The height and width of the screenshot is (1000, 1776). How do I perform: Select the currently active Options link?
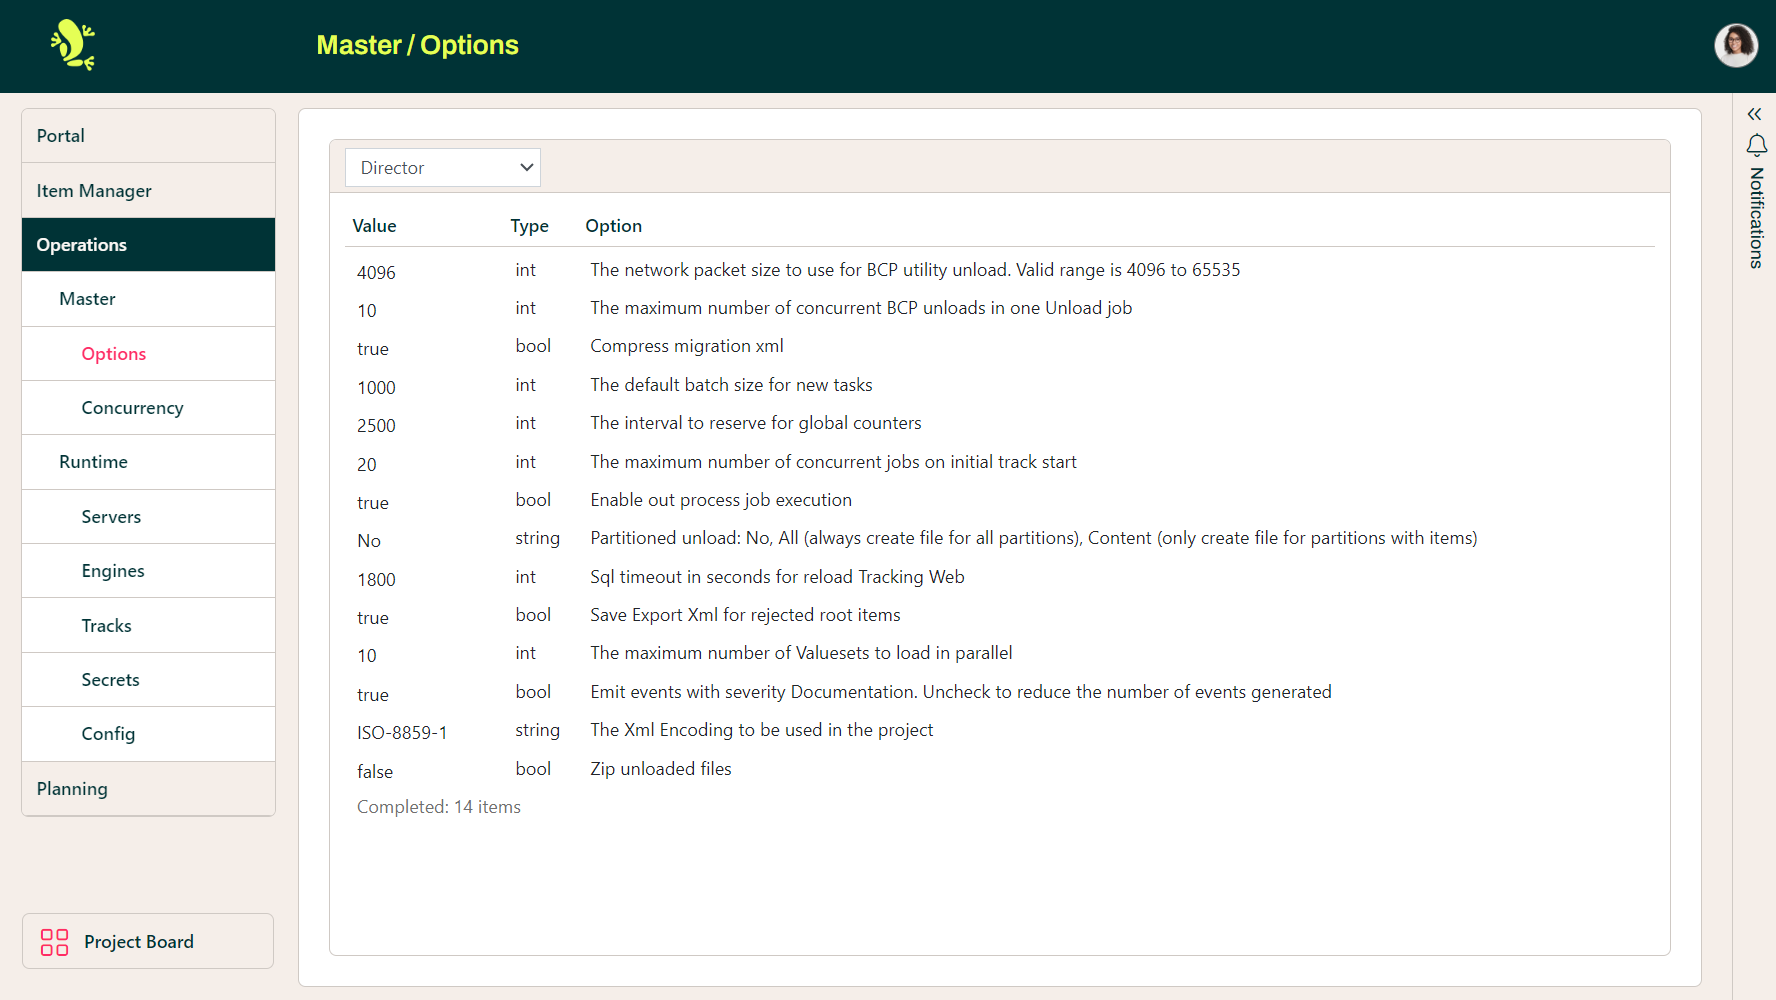[113, 353]
